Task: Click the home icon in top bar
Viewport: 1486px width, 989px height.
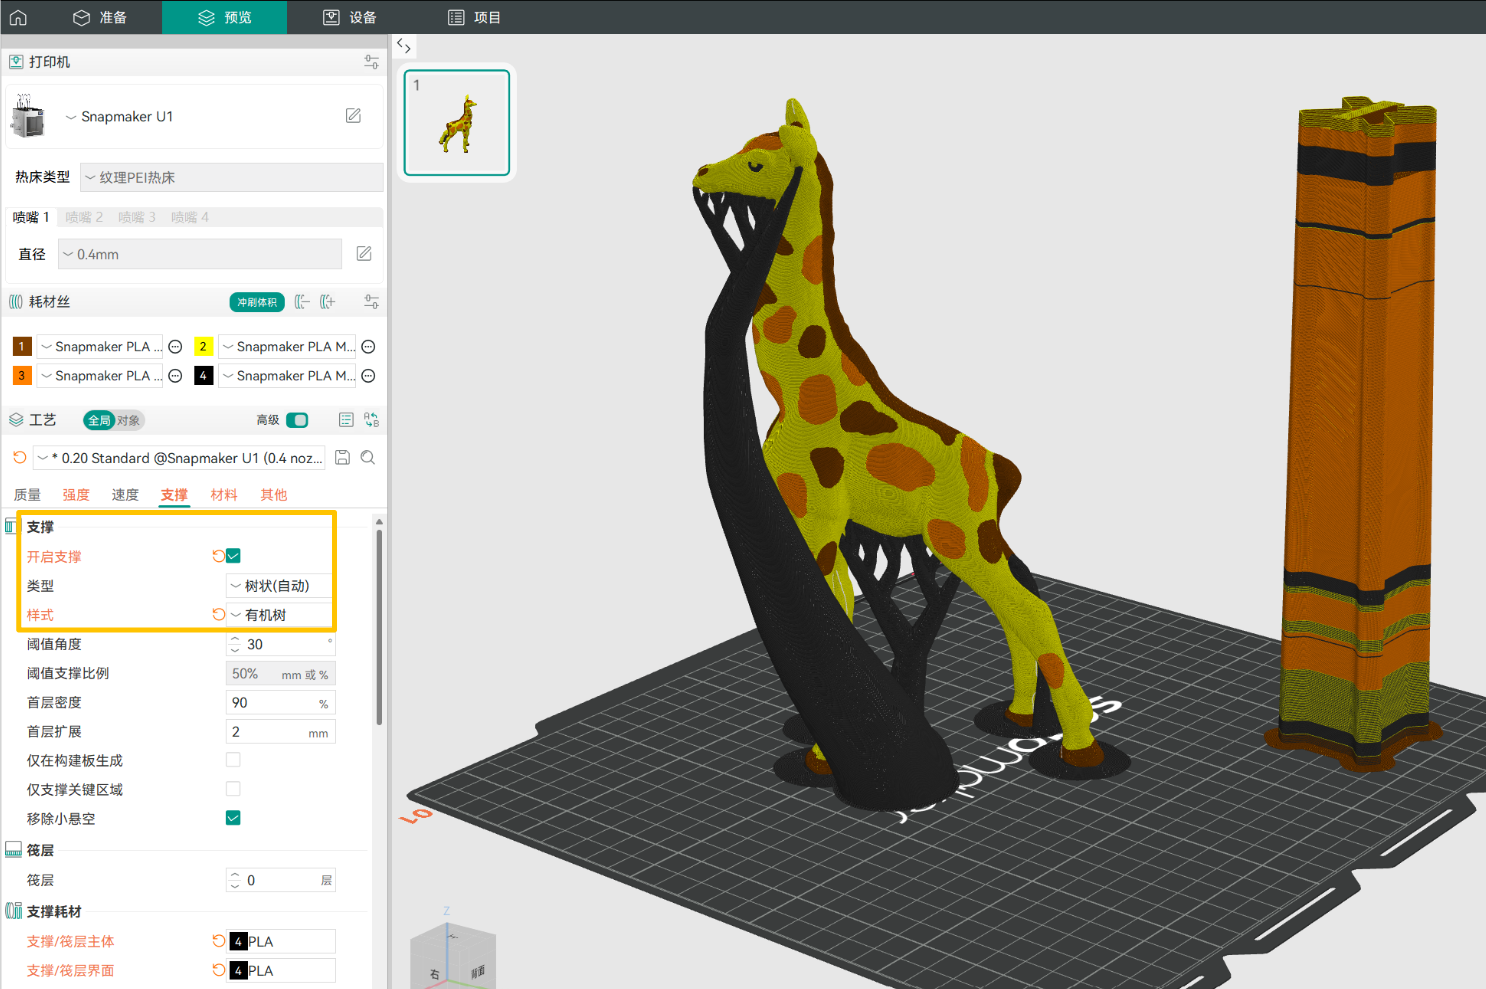Action: [x=18, y=17]
